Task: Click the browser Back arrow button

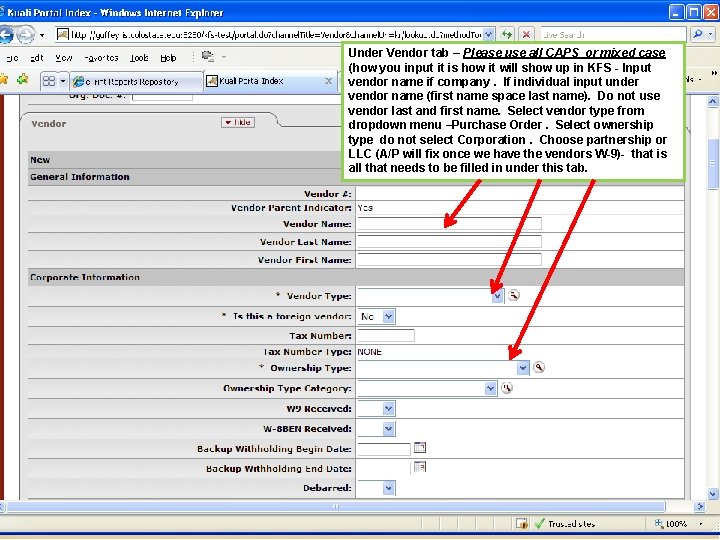Action: 5,34
